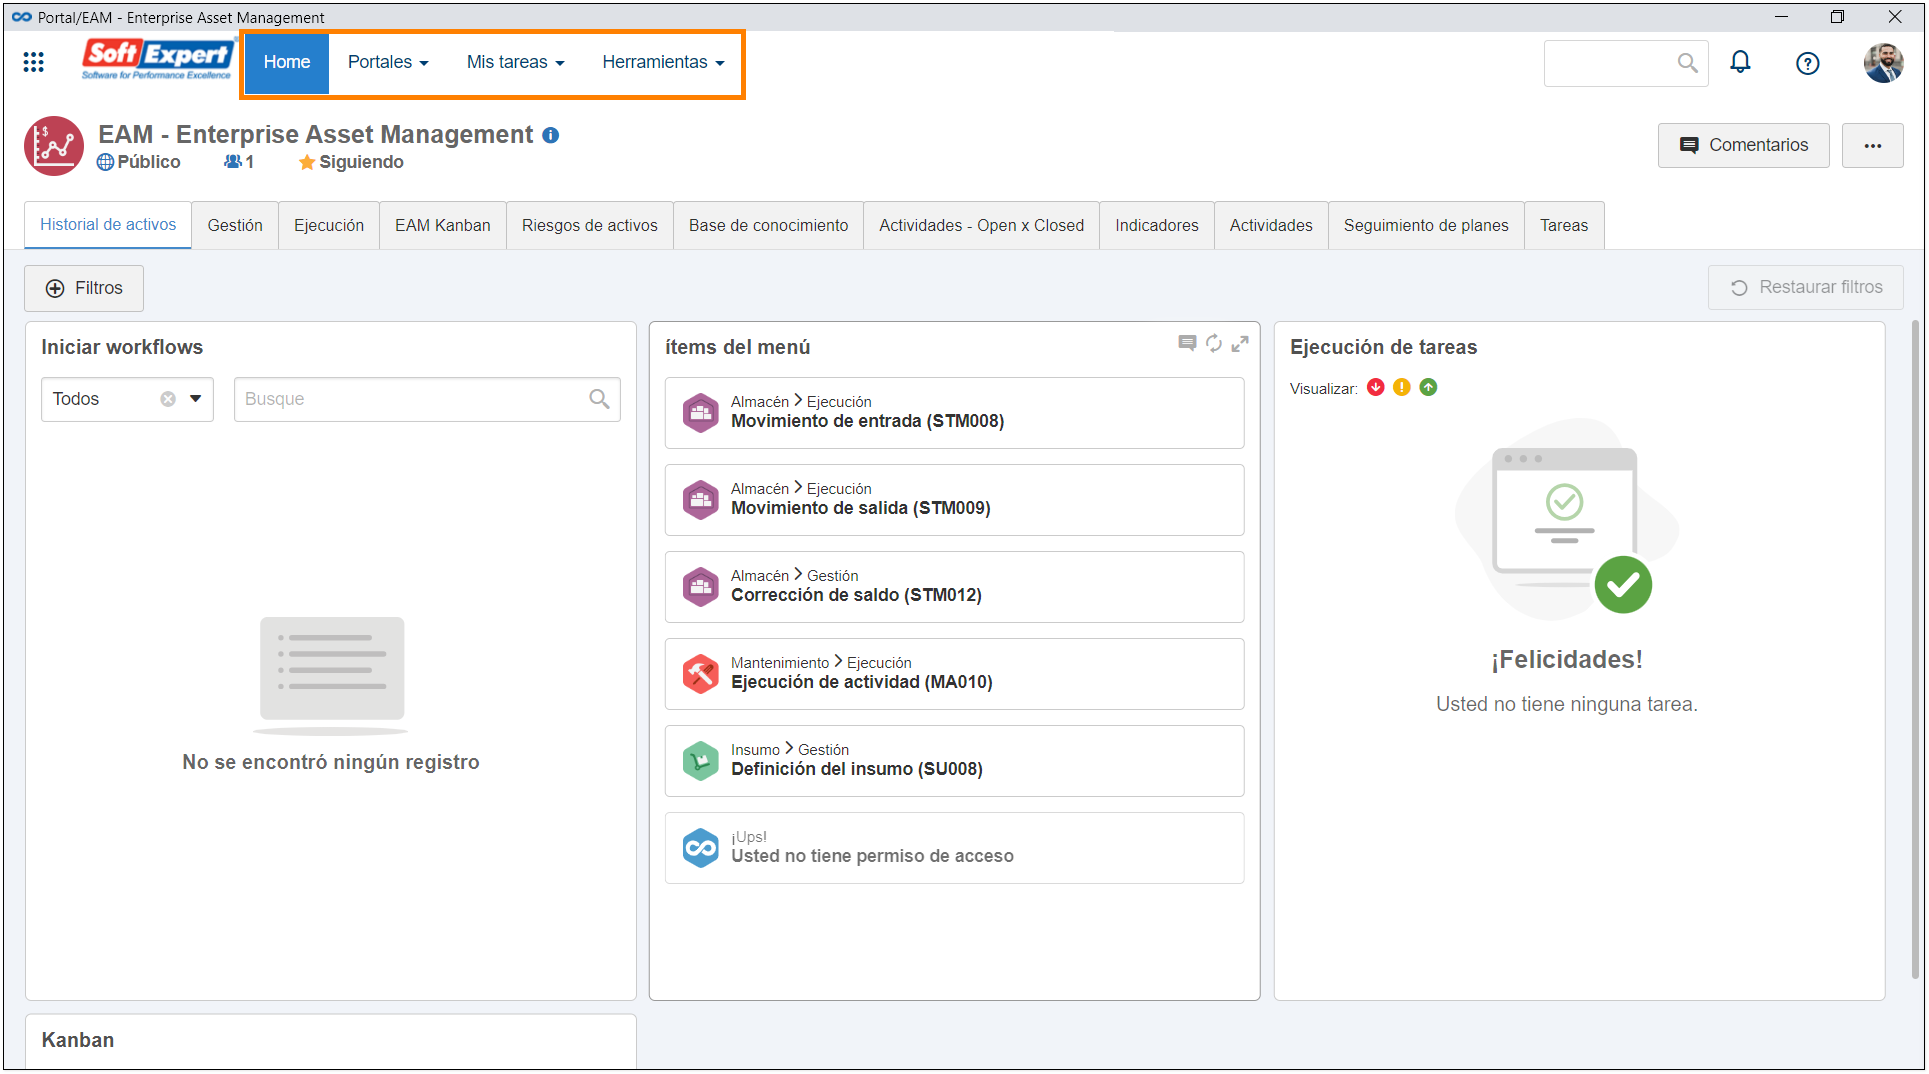Click the Corrección de saldo warehouse icon
This screenshot has height=1074, width=1929.
700,587
